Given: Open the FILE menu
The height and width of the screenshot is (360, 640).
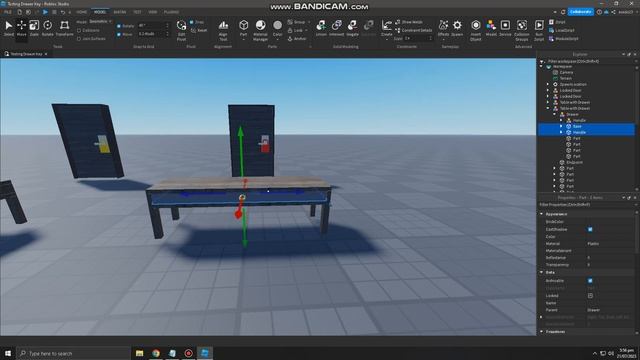Looking at the screenshot, I should tap(8, 12).
